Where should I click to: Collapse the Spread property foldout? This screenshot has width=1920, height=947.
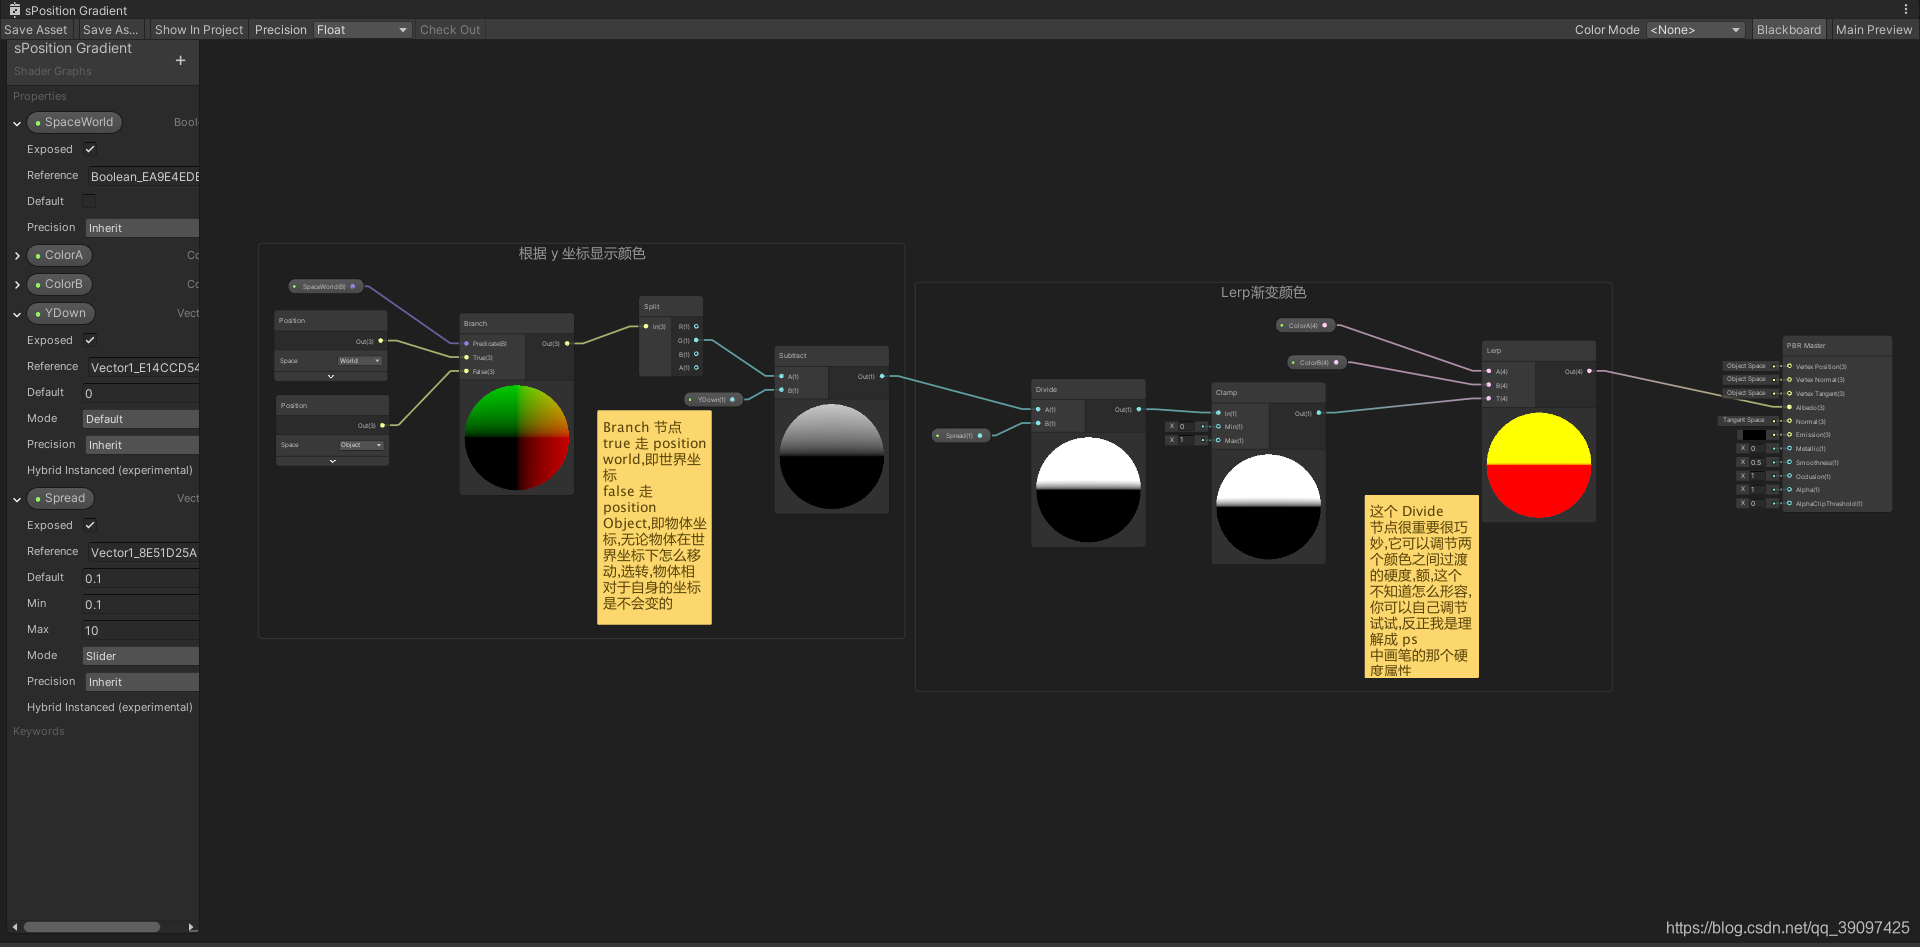point(17,499)
